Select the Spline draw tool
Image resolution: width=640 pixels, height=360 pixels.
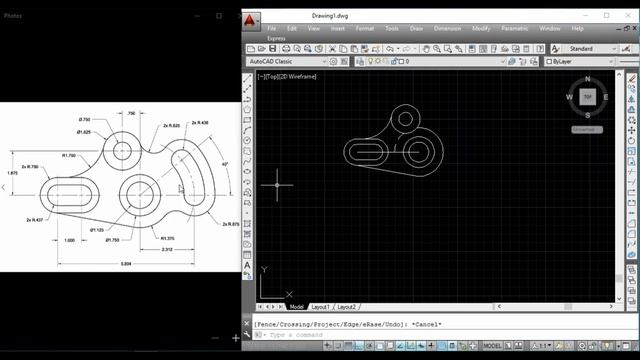[x=247, y=161]
